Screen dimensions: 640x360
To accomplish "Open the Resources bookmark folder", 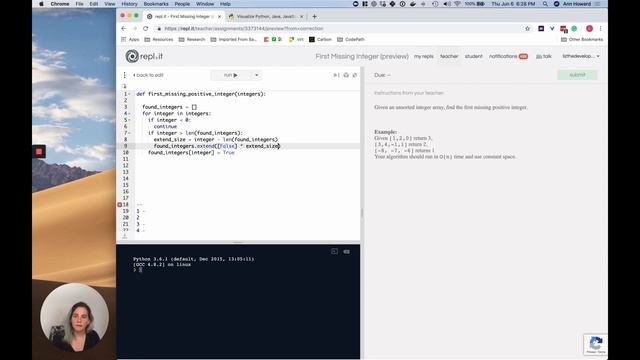I will [x=159, y=40].
